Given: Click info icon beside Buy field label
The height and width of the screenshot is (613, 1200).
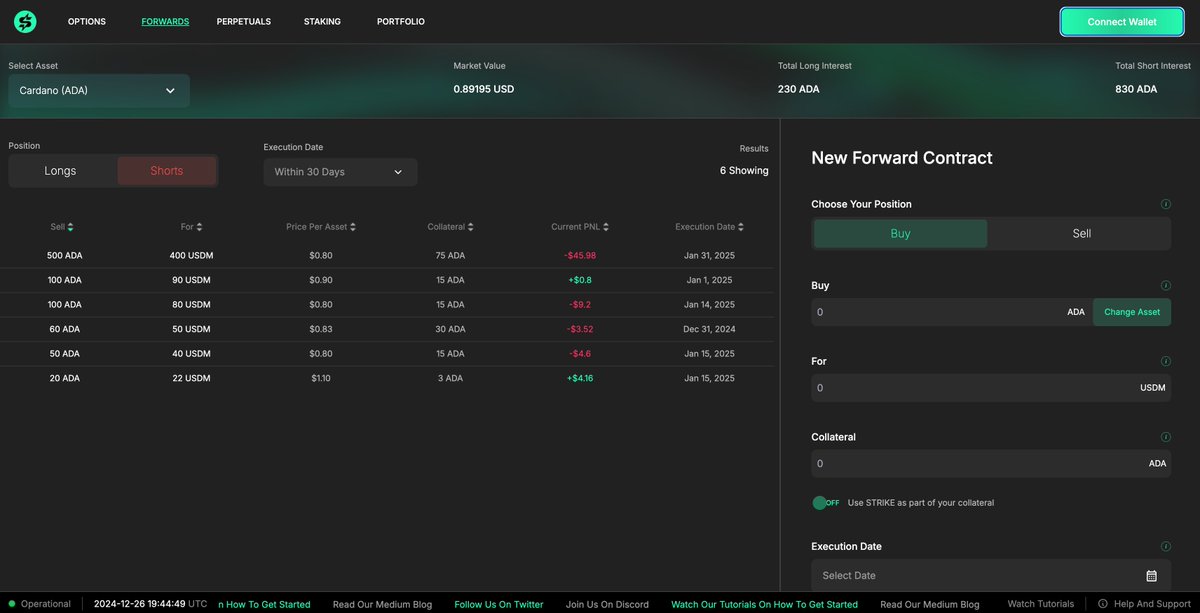Looking at the screenshot, I should (x=1166, y=285).
